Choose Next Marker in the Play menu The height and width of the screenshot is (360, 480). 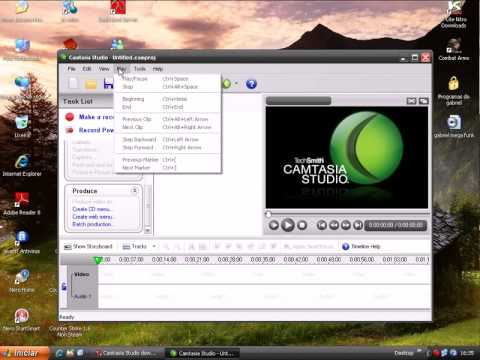(168, 168)
